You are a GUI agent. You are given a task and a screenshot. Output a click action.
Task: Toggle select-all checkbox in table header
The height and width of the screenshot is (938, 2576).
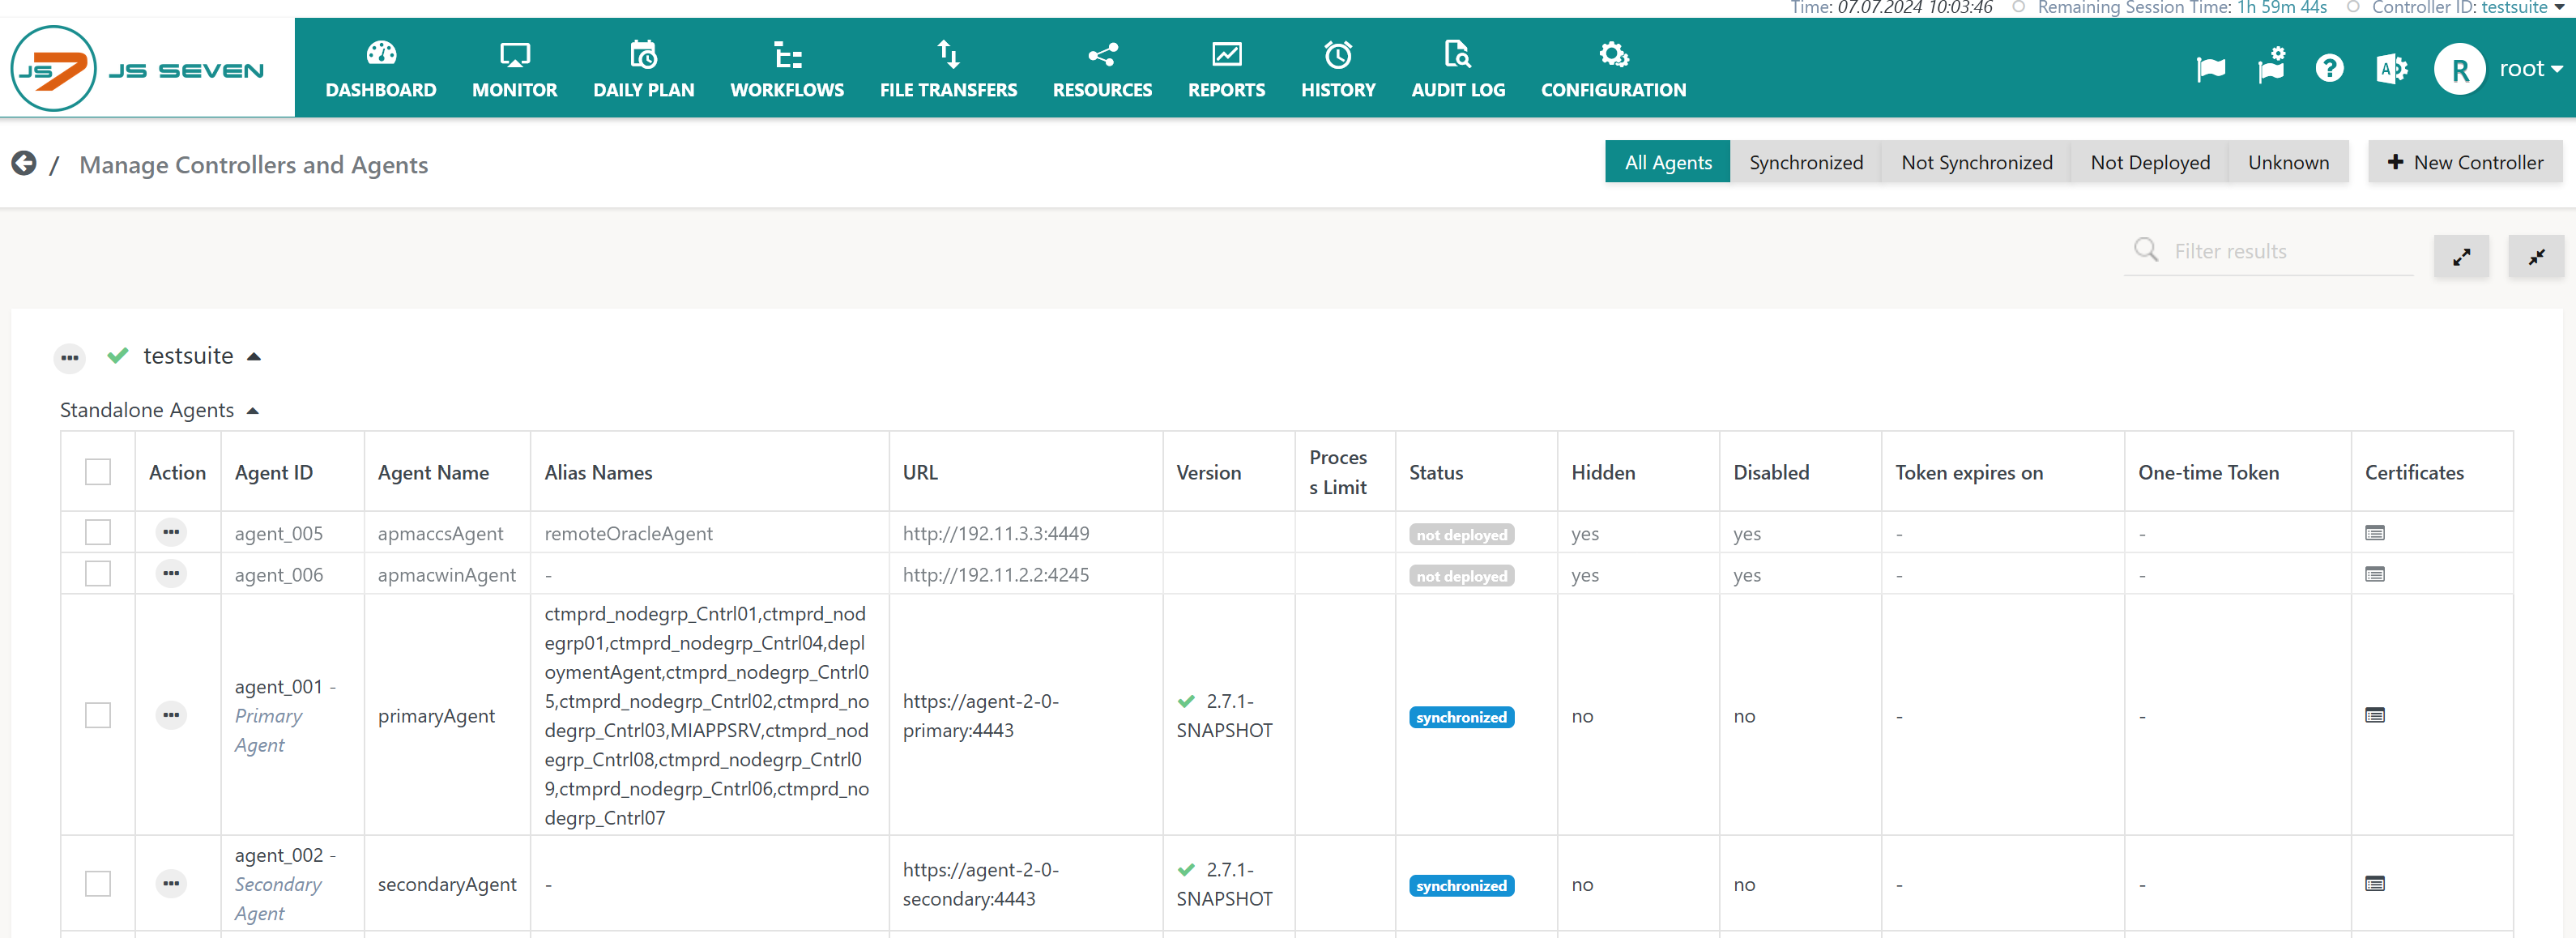click(x=98, y=471)
